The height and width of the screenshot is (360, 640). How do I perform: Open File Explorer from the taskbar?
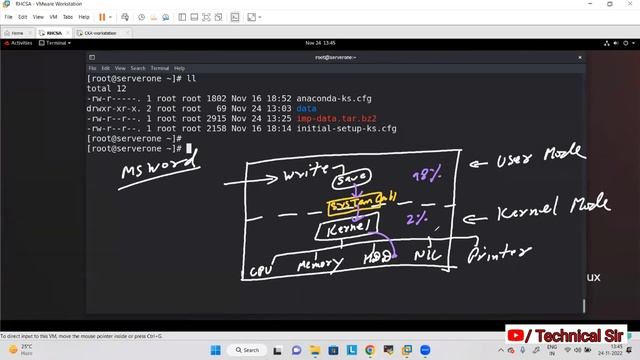[x=315, y=350]
